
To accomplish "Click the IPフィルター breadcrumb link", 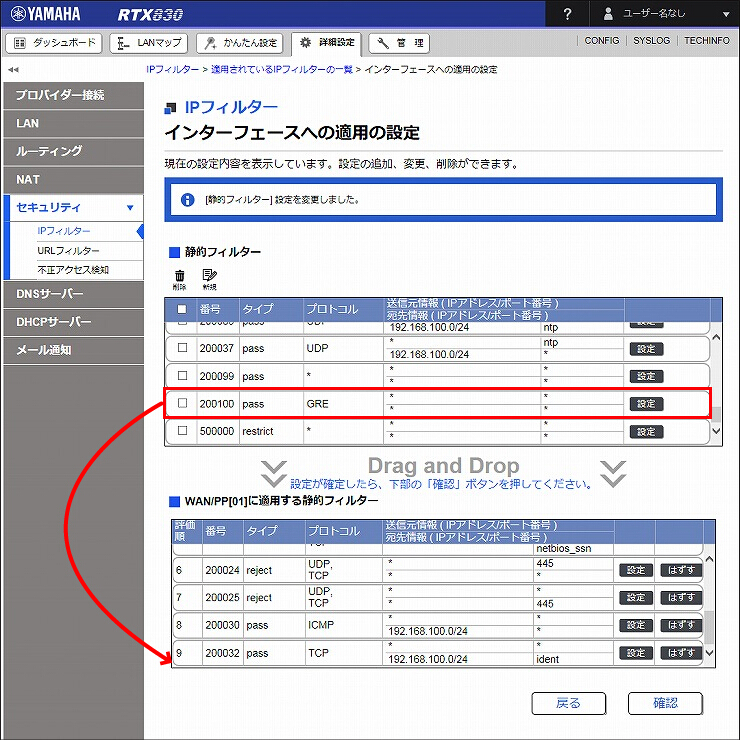I will pos(172,69).
